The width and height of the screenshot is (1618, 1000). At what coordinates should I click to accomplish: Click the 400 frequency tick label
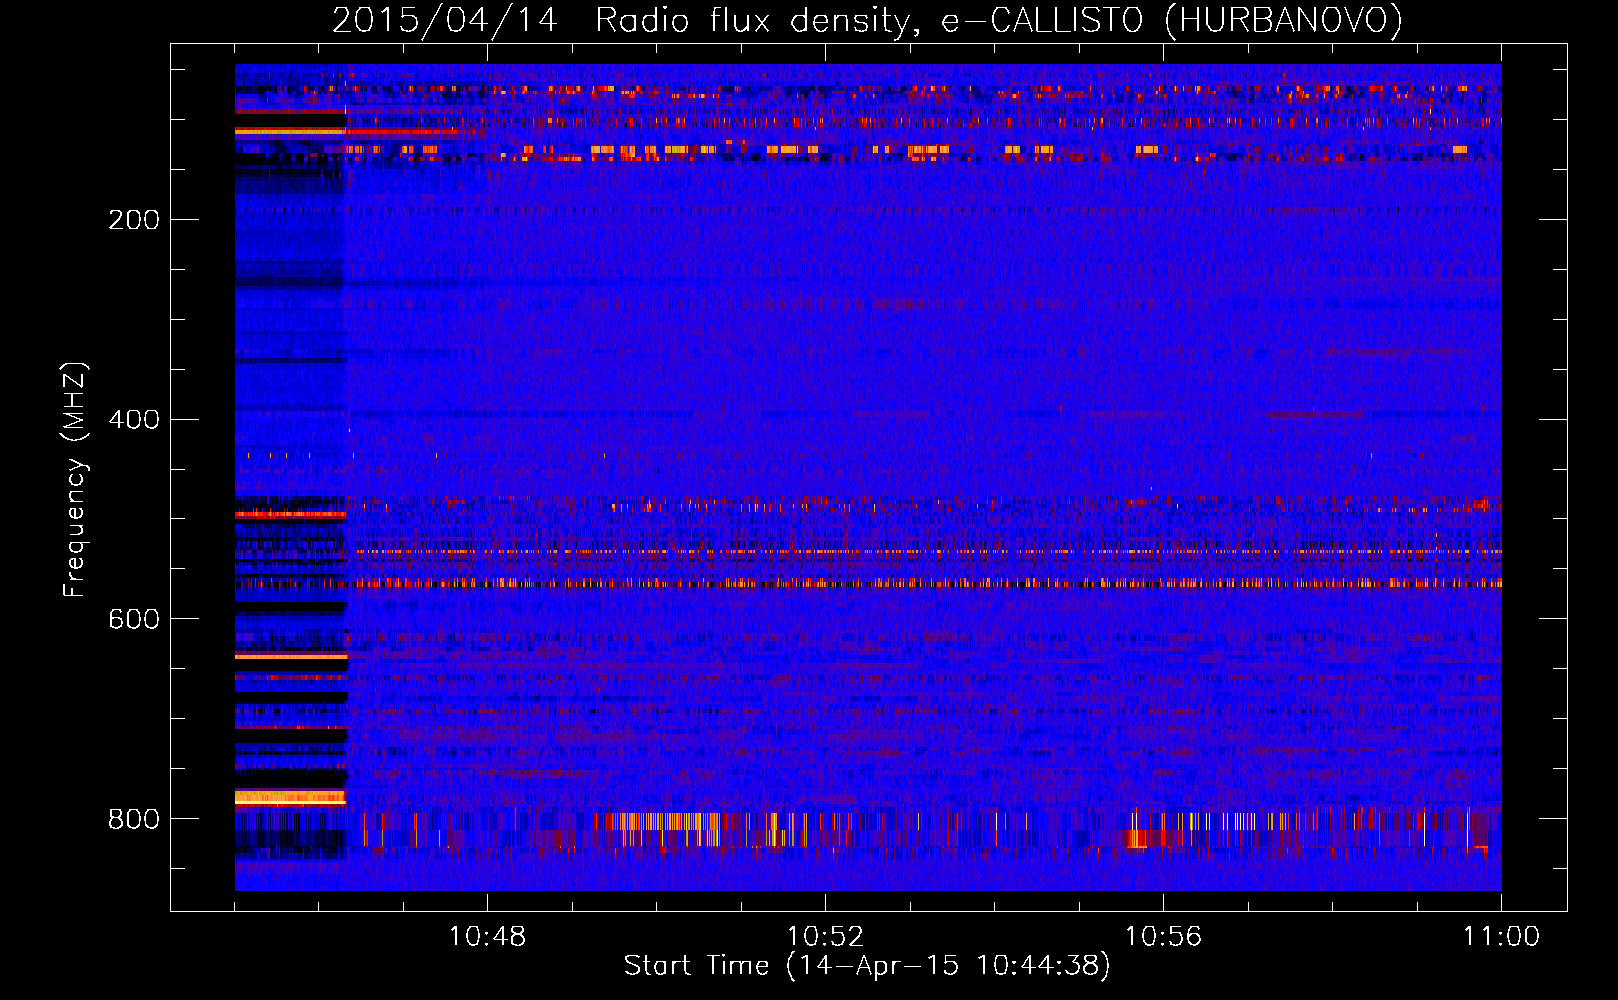[134, 419]
